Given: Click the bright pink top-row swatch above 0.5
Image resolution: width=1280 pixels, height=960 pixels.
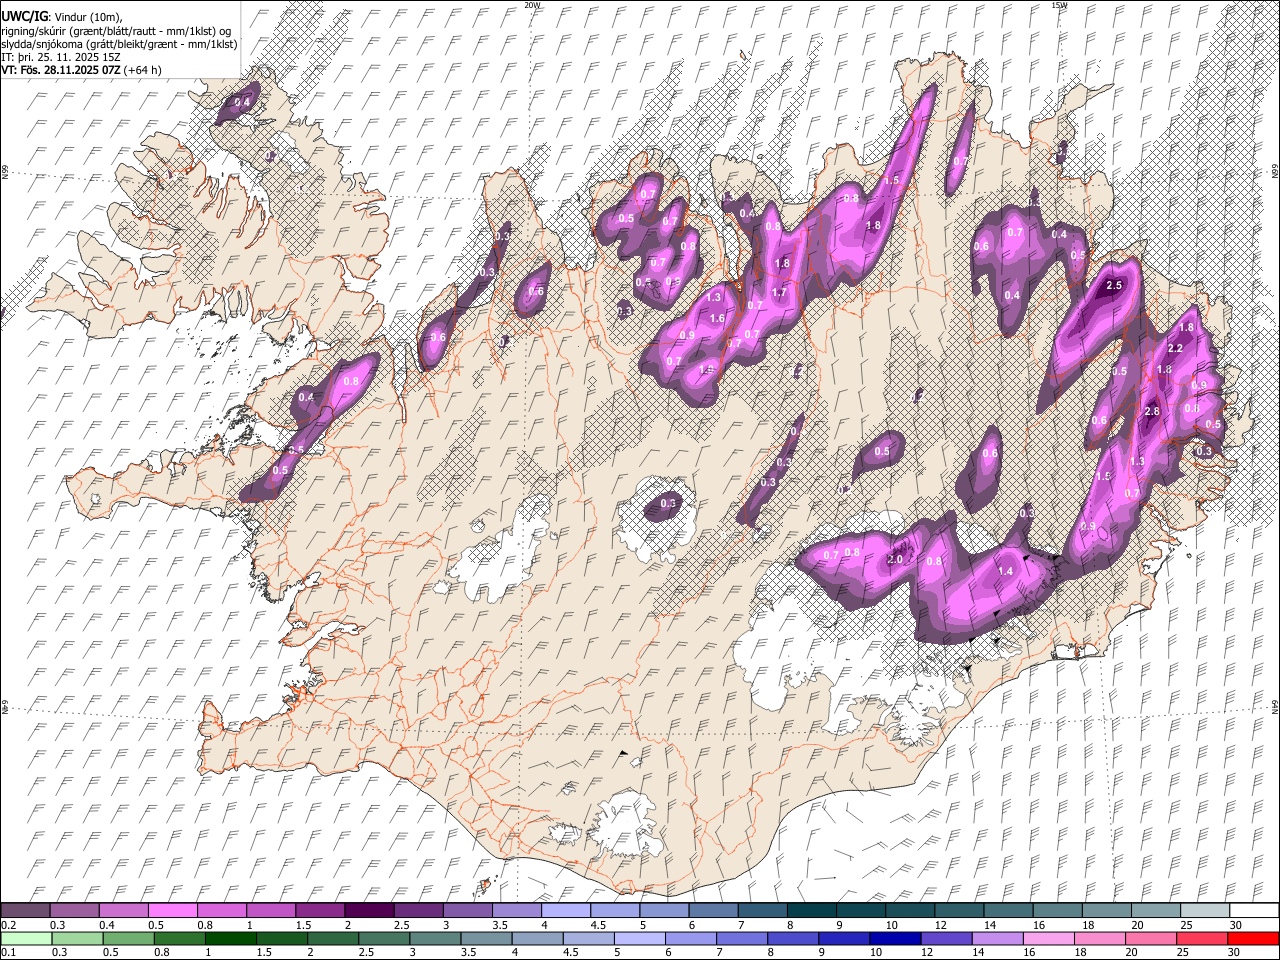Looking at the screenshot, I should pos(172,911).
